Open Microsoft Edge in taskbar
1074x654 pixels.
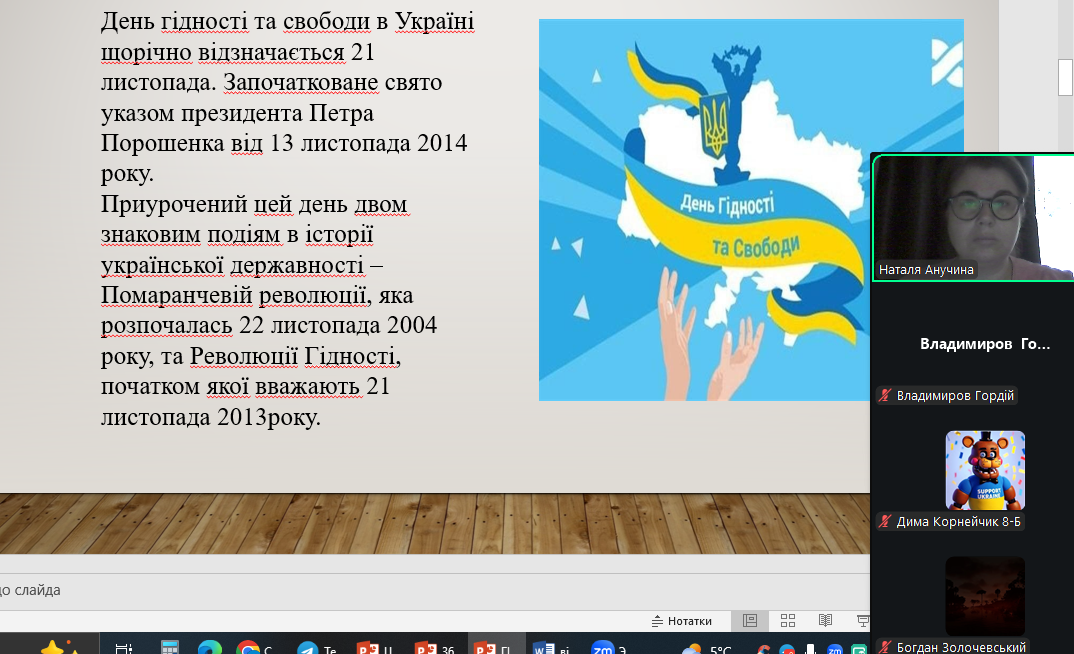(210, 647)
